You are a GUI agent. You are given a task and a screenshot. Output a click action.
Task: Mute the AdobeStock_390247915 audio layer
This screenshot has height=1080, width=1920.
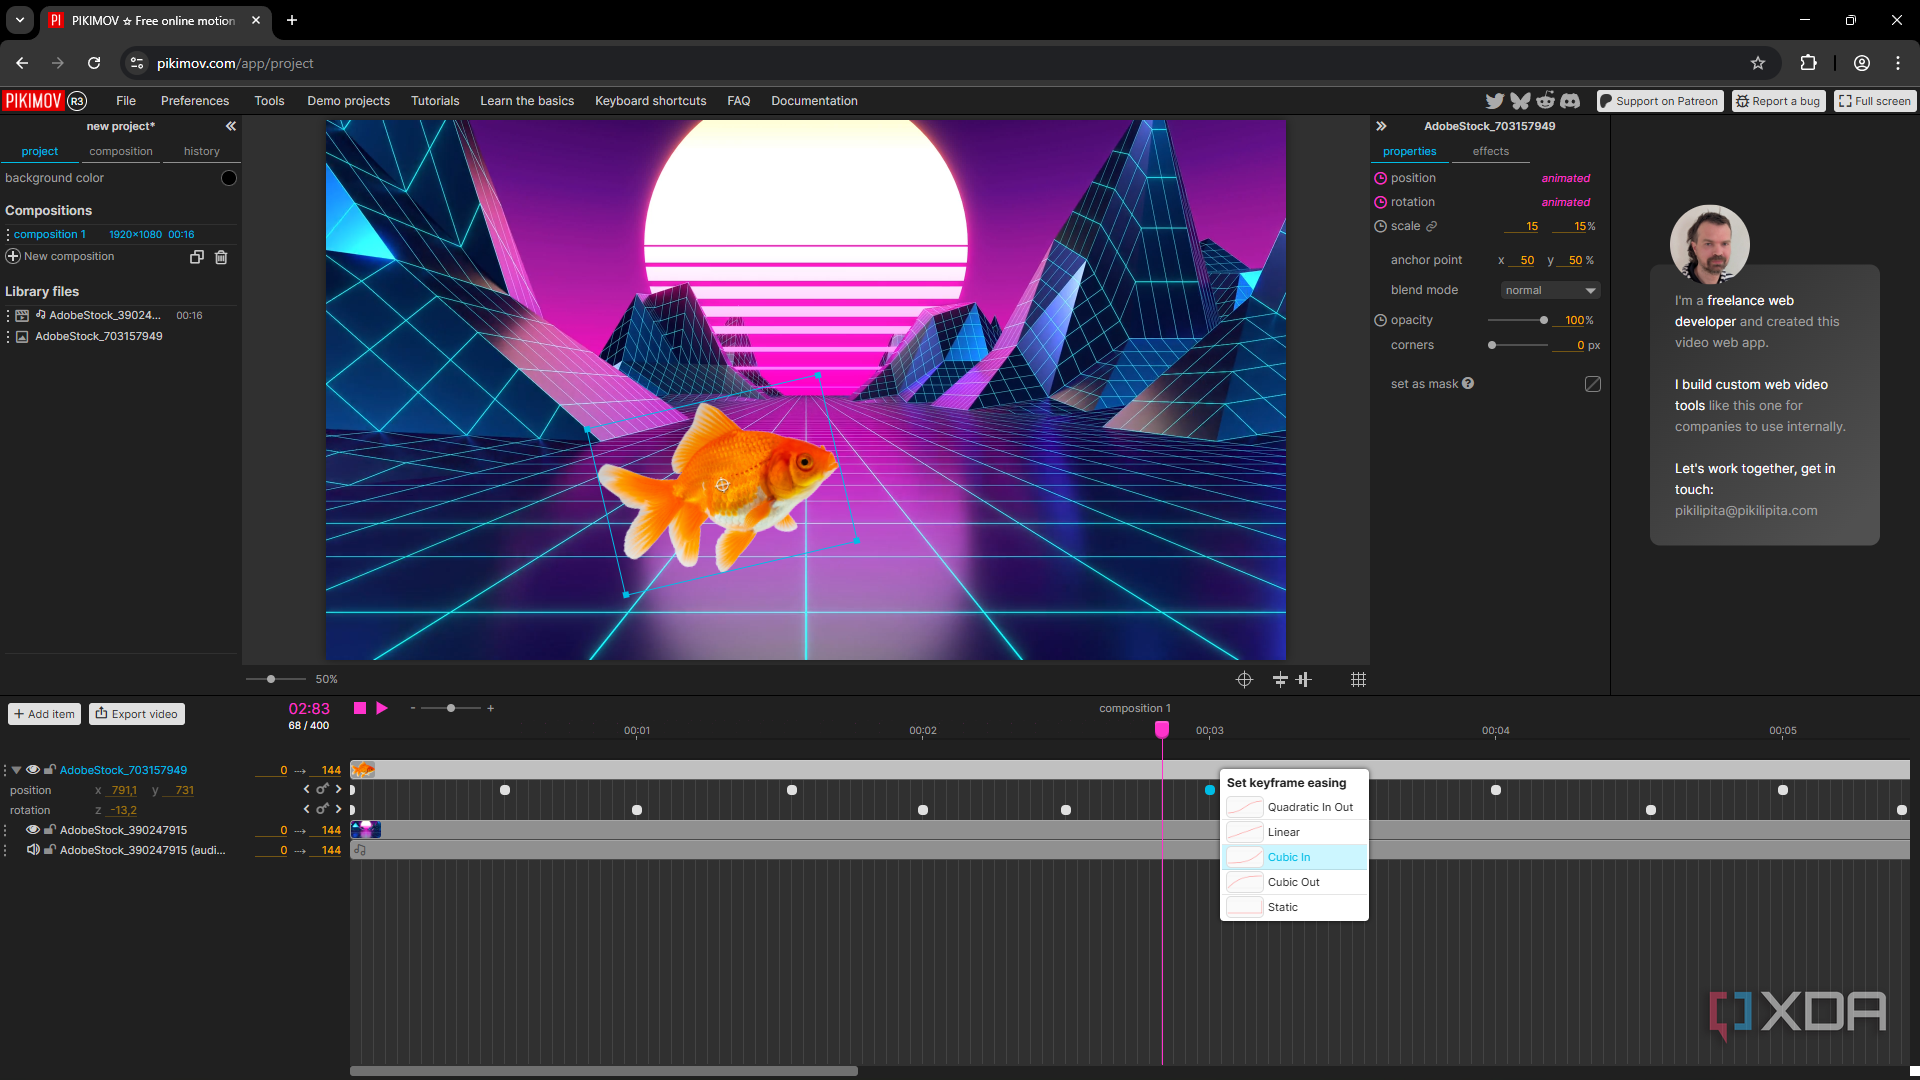pos(33,850)
